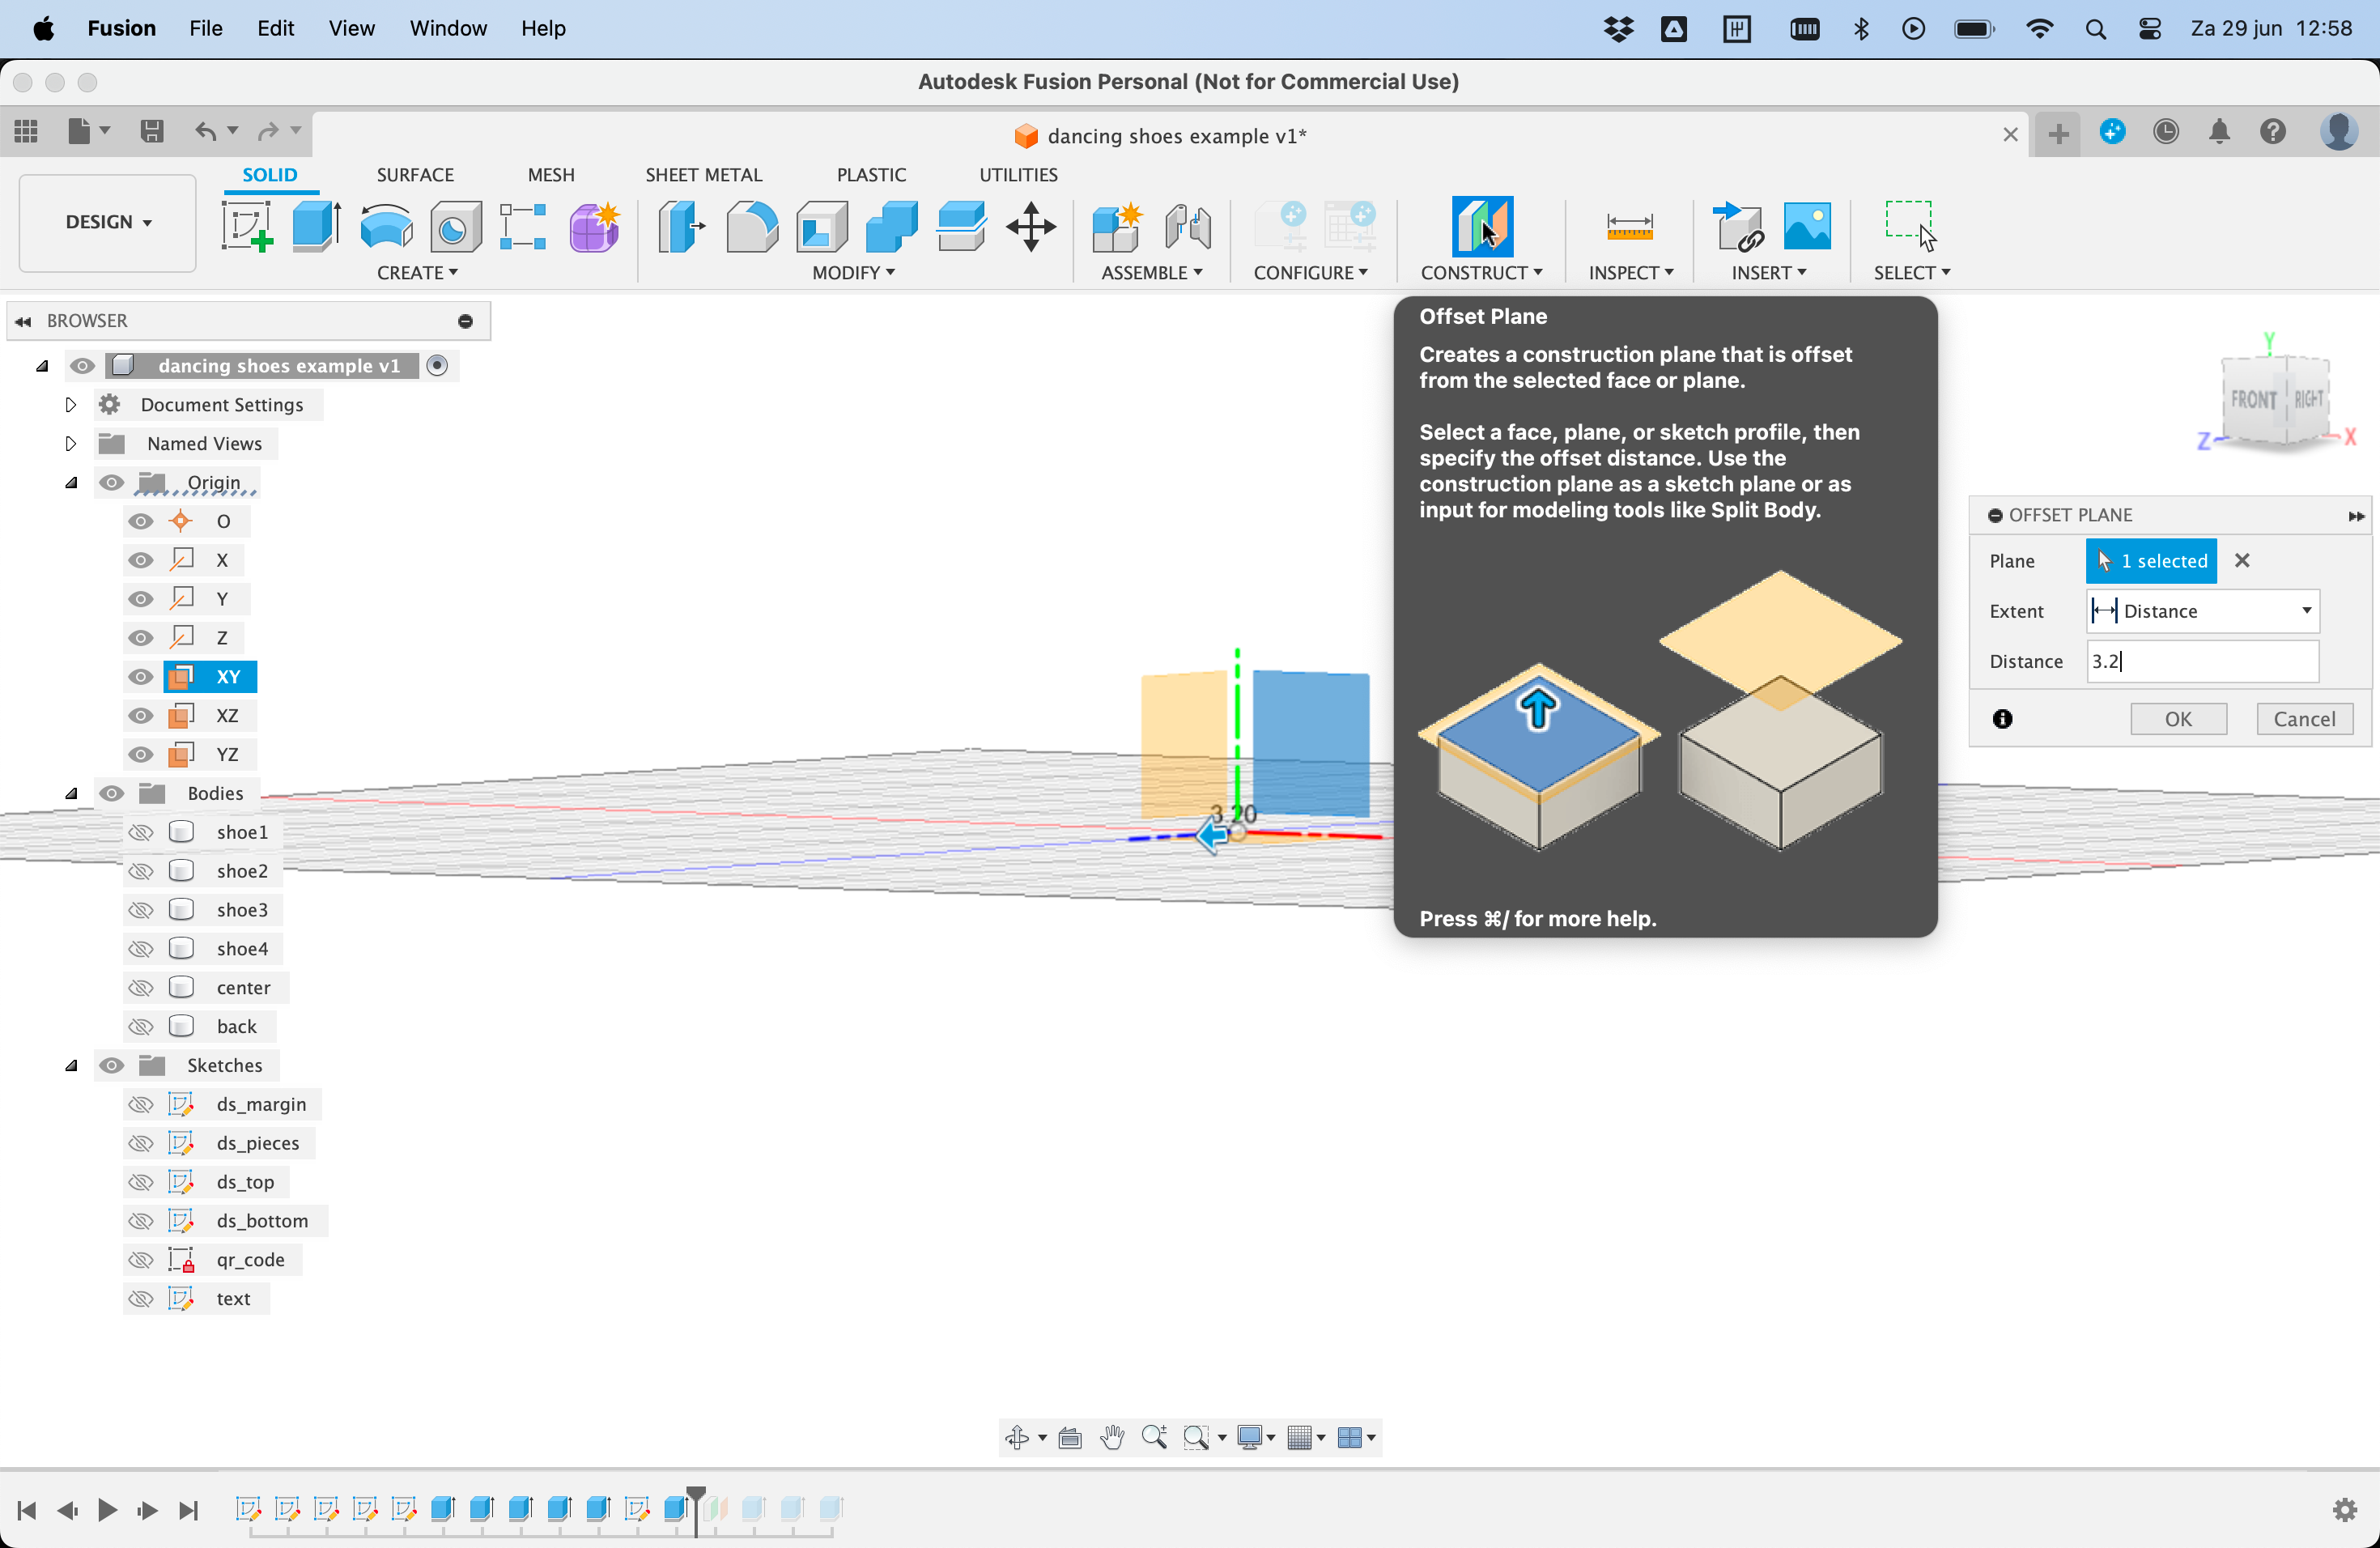Viewport: 2380px width, 1548px height.
Task: Open the Notifications bell
Action: pos(2219,131)
